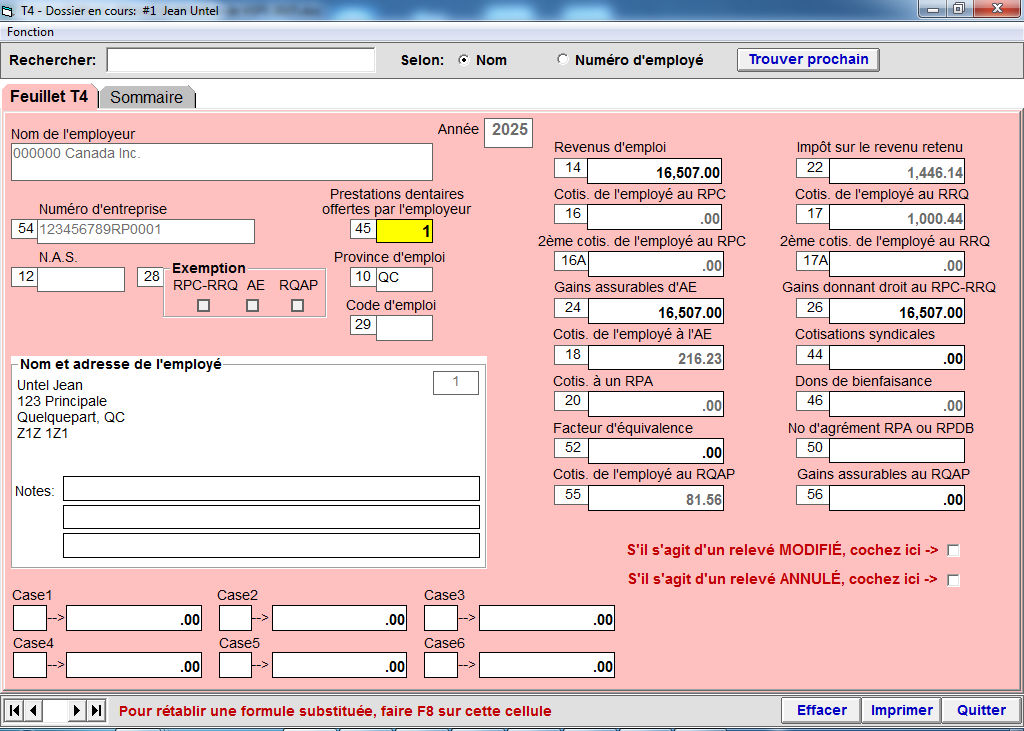The height and width of the screenshot is (731, 1024).
Task: Go to the next record
Action: tap(78, 710)
